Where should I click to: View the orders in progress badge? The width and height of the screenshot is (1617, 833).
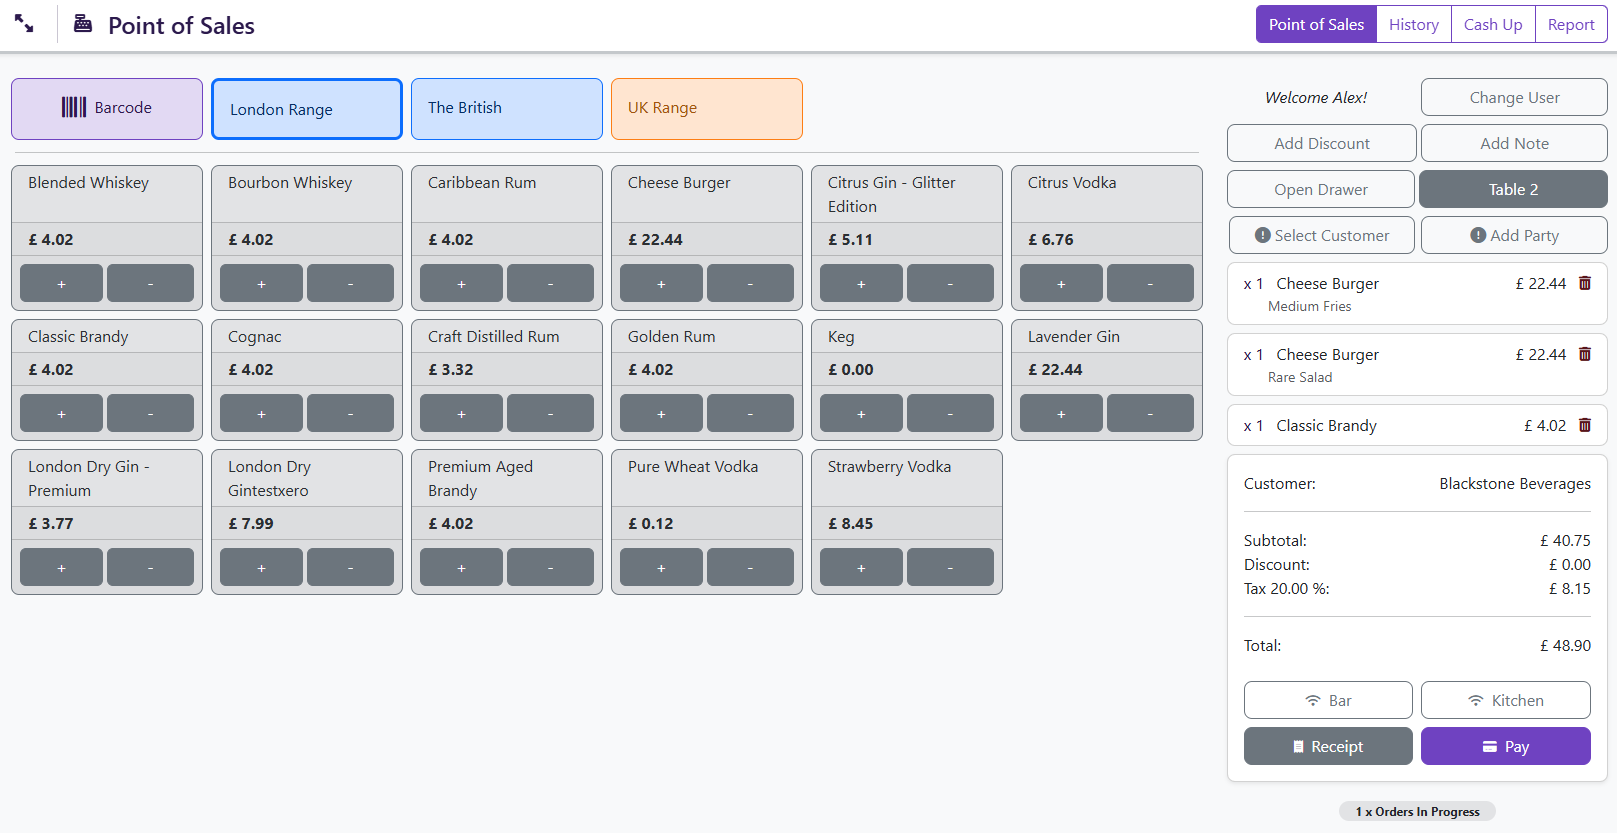click(1416, 811)
